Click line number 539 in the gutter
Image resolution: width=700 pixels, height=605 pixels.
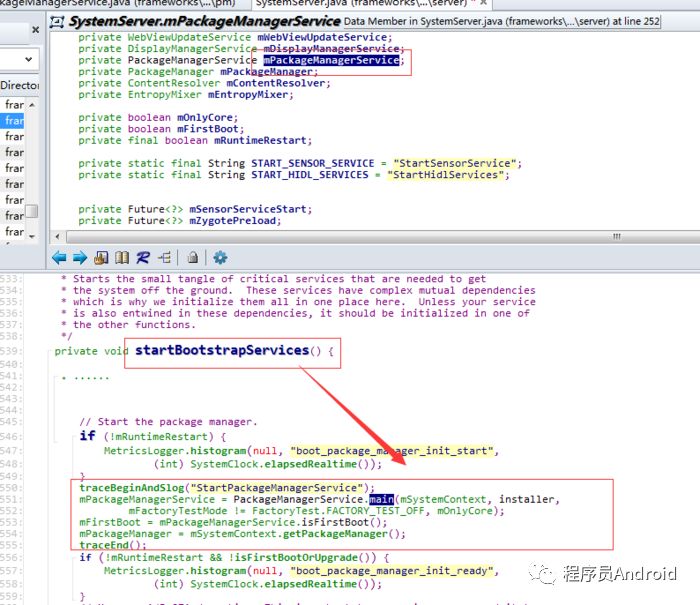coord(10,351)
